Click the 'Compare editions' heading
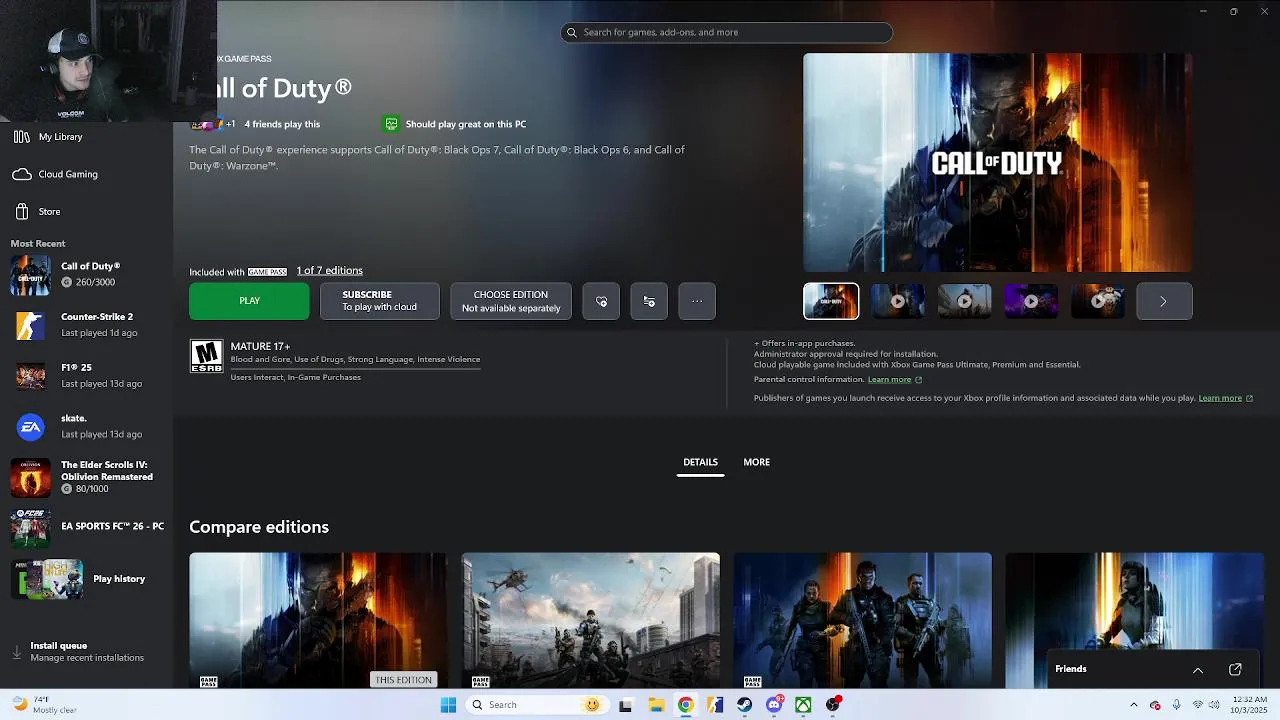 tap(259, 527)
